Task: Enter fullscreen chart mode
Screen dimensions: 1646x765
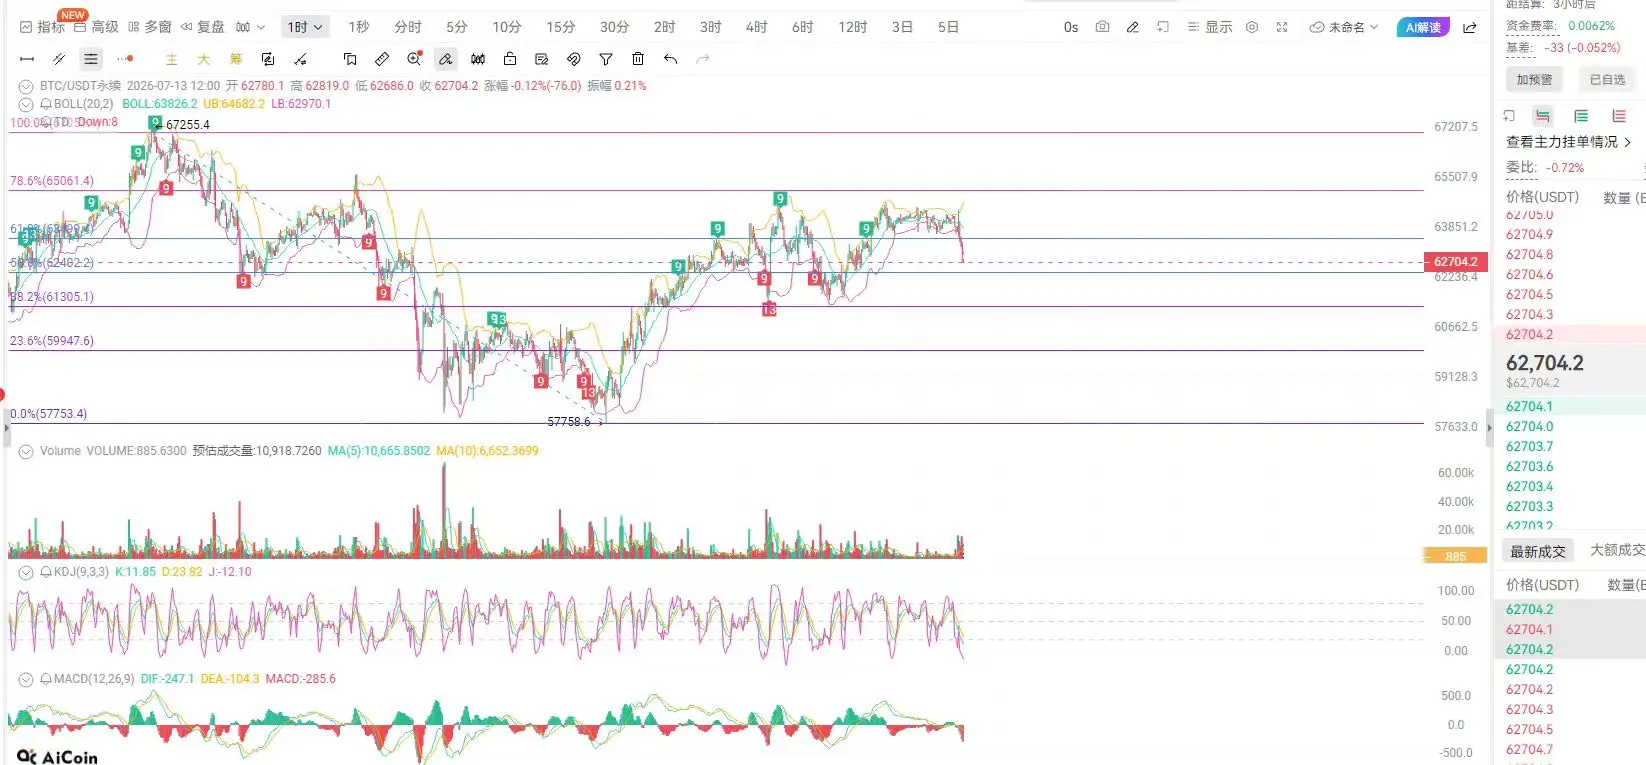Action: (x=1282, y=27)
